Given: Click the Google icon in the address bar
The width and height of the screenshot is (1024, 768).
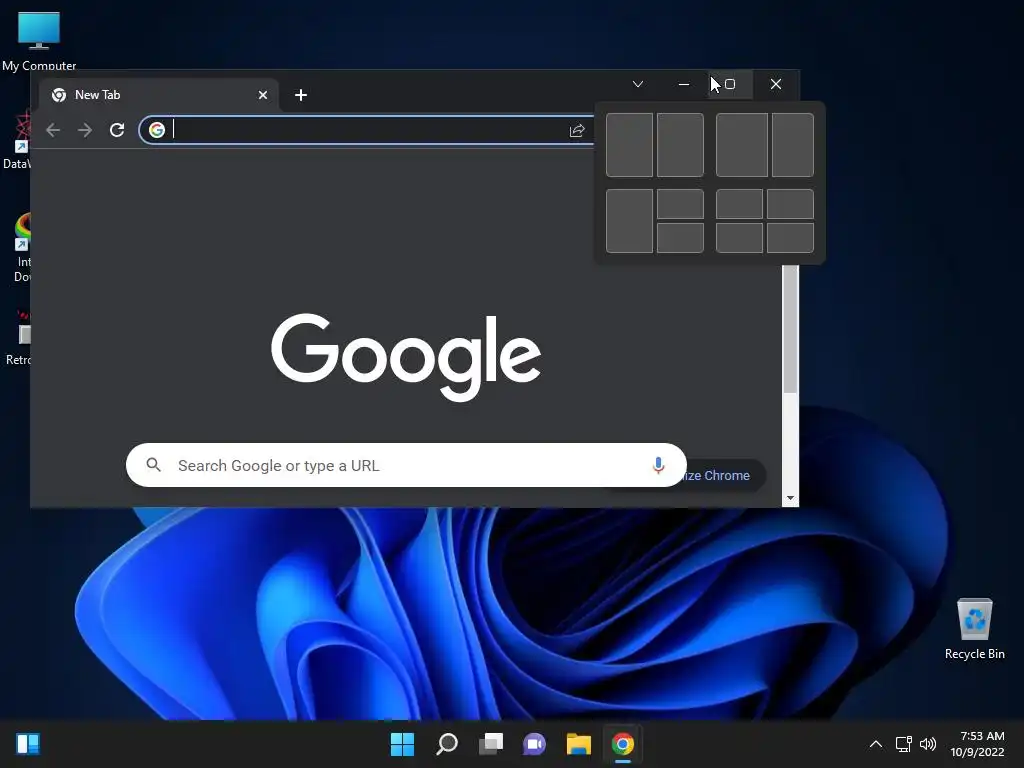Looking at the screenshot, I should click(x=157, y=130).
